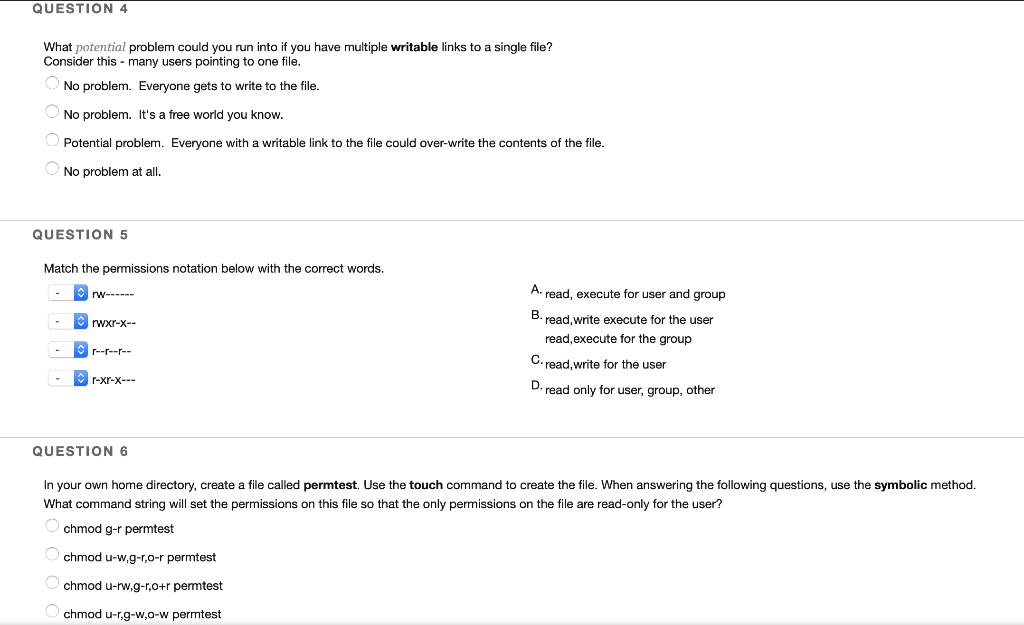
Task: Click the QUESTION 4 heading
Action: click(x=80, y=9)
